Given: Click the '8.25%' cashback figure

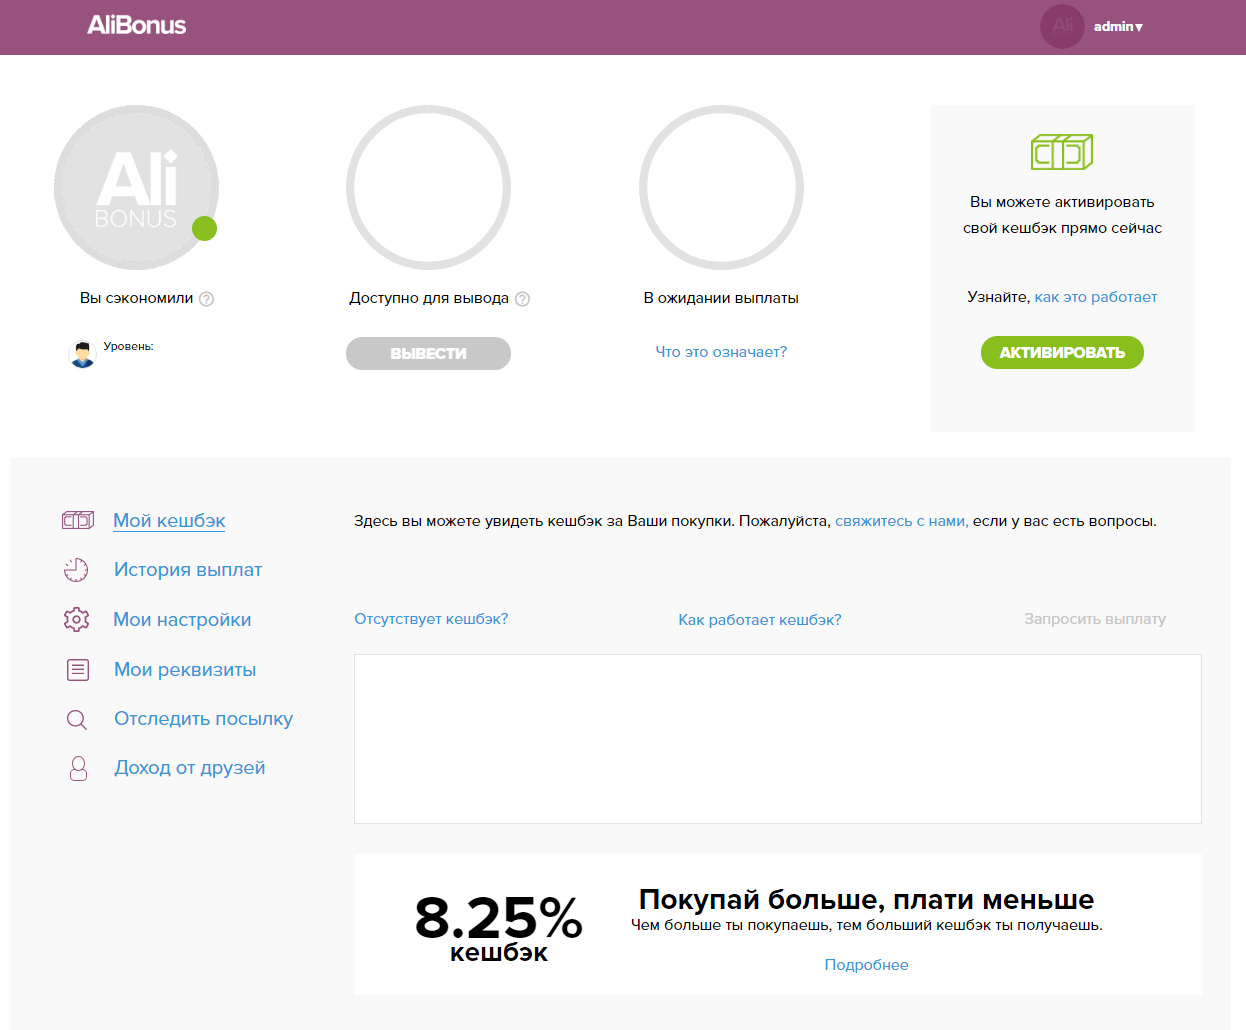Looking at the screenshot, I should click(x=498, y=917).
